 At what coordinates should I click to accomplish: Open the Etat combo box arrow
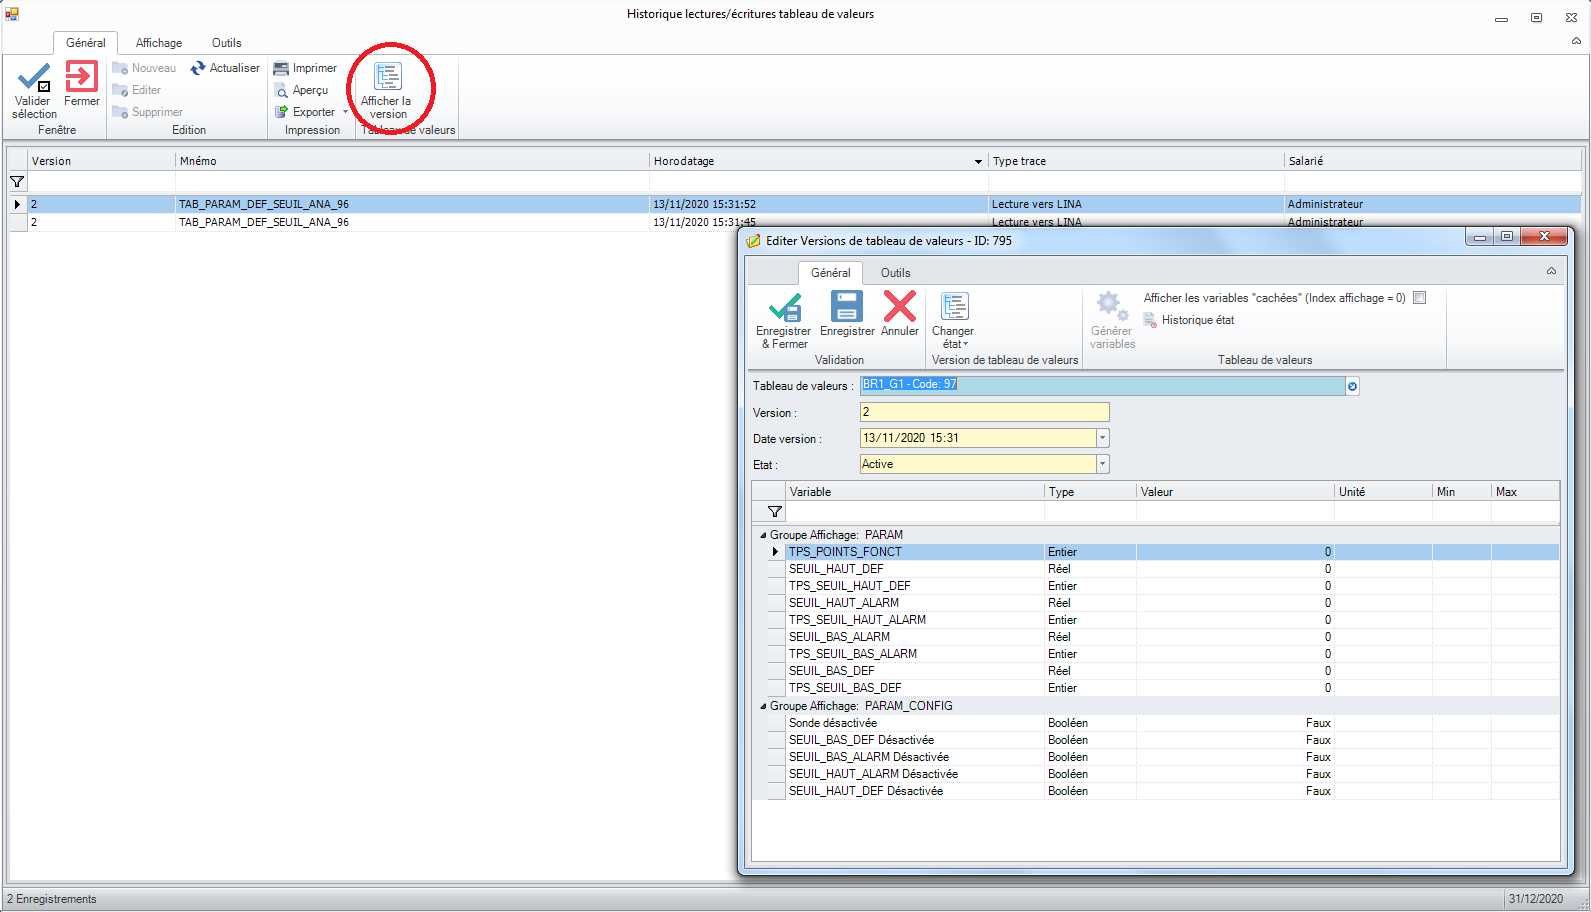pyautogui.click(x=1102, y=464)
